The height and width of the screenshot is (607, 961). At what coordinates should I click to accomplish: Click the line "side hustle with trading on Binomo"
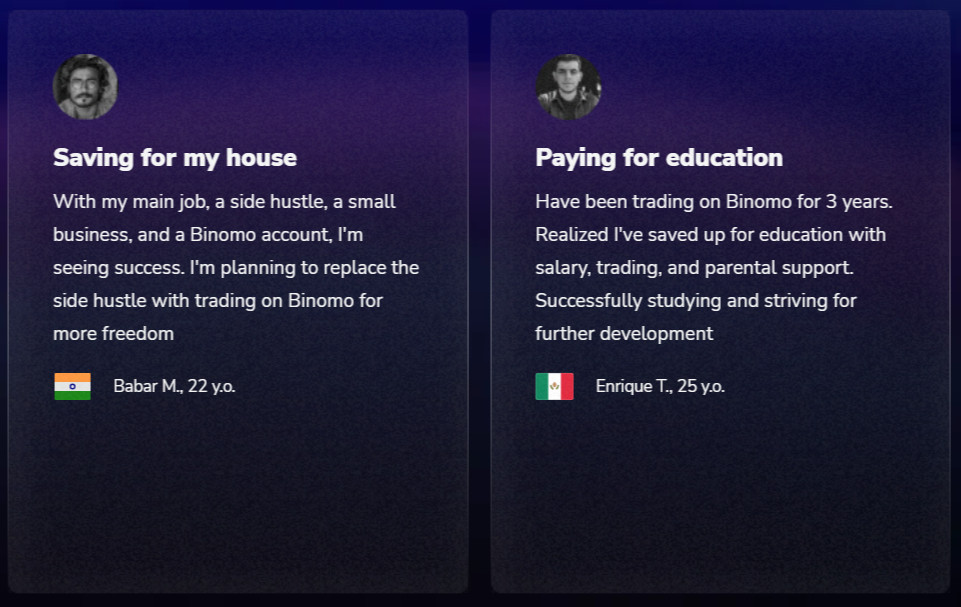pyautogui.click(x=218, y=301)
